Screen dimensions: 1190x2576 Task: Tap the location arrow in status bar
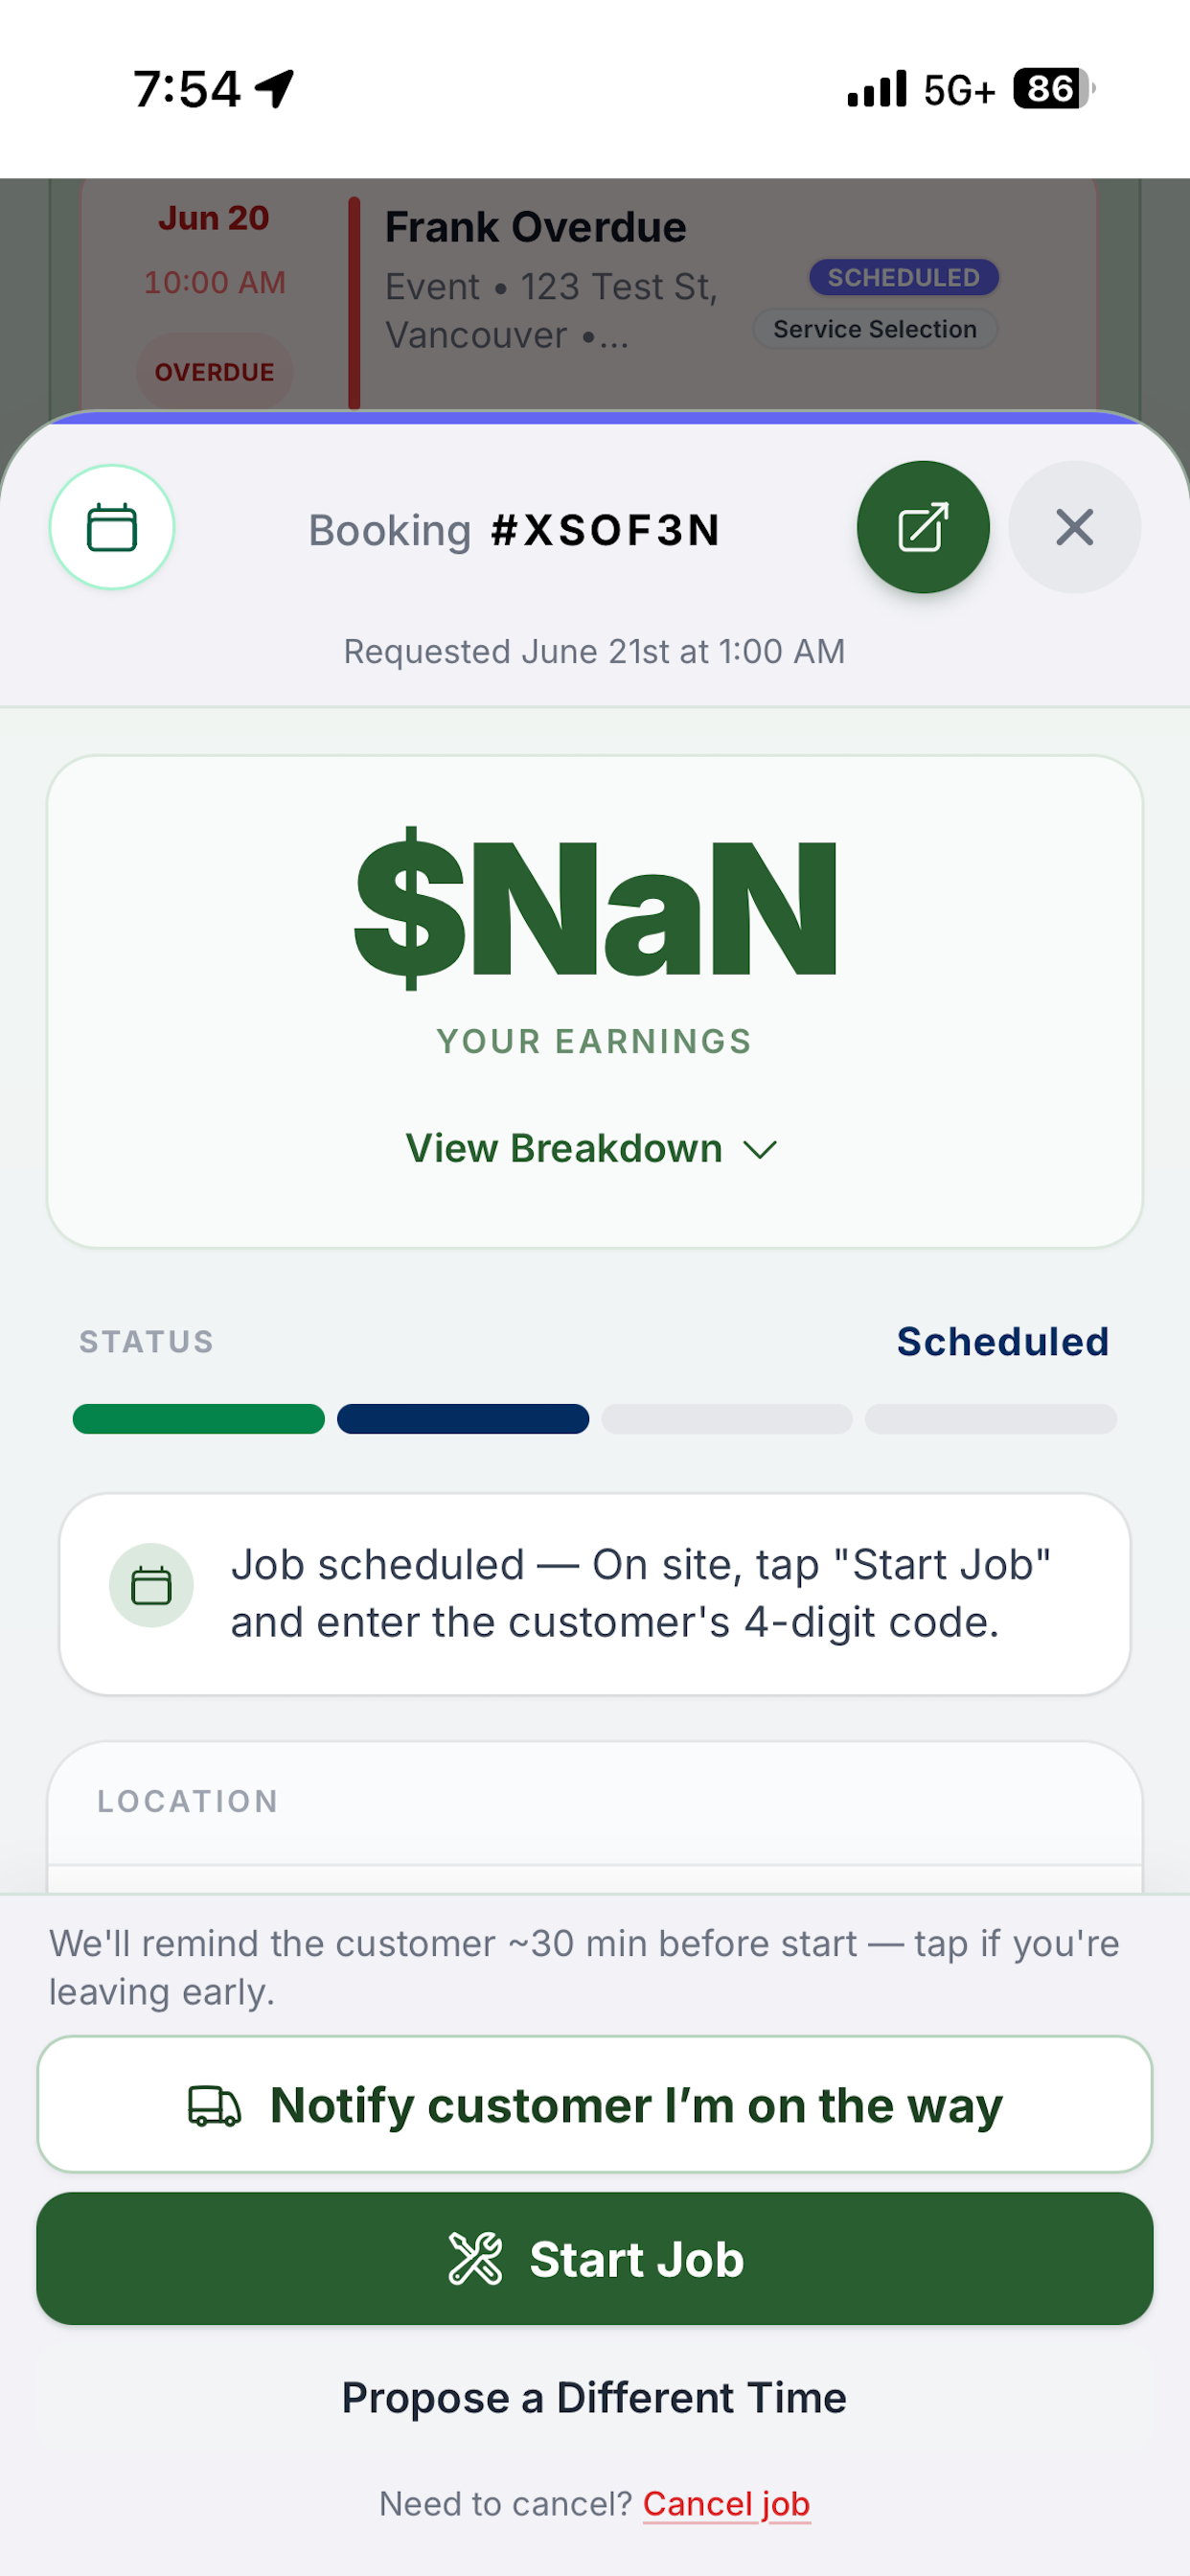pyautogui.click(x=274, y=89)
